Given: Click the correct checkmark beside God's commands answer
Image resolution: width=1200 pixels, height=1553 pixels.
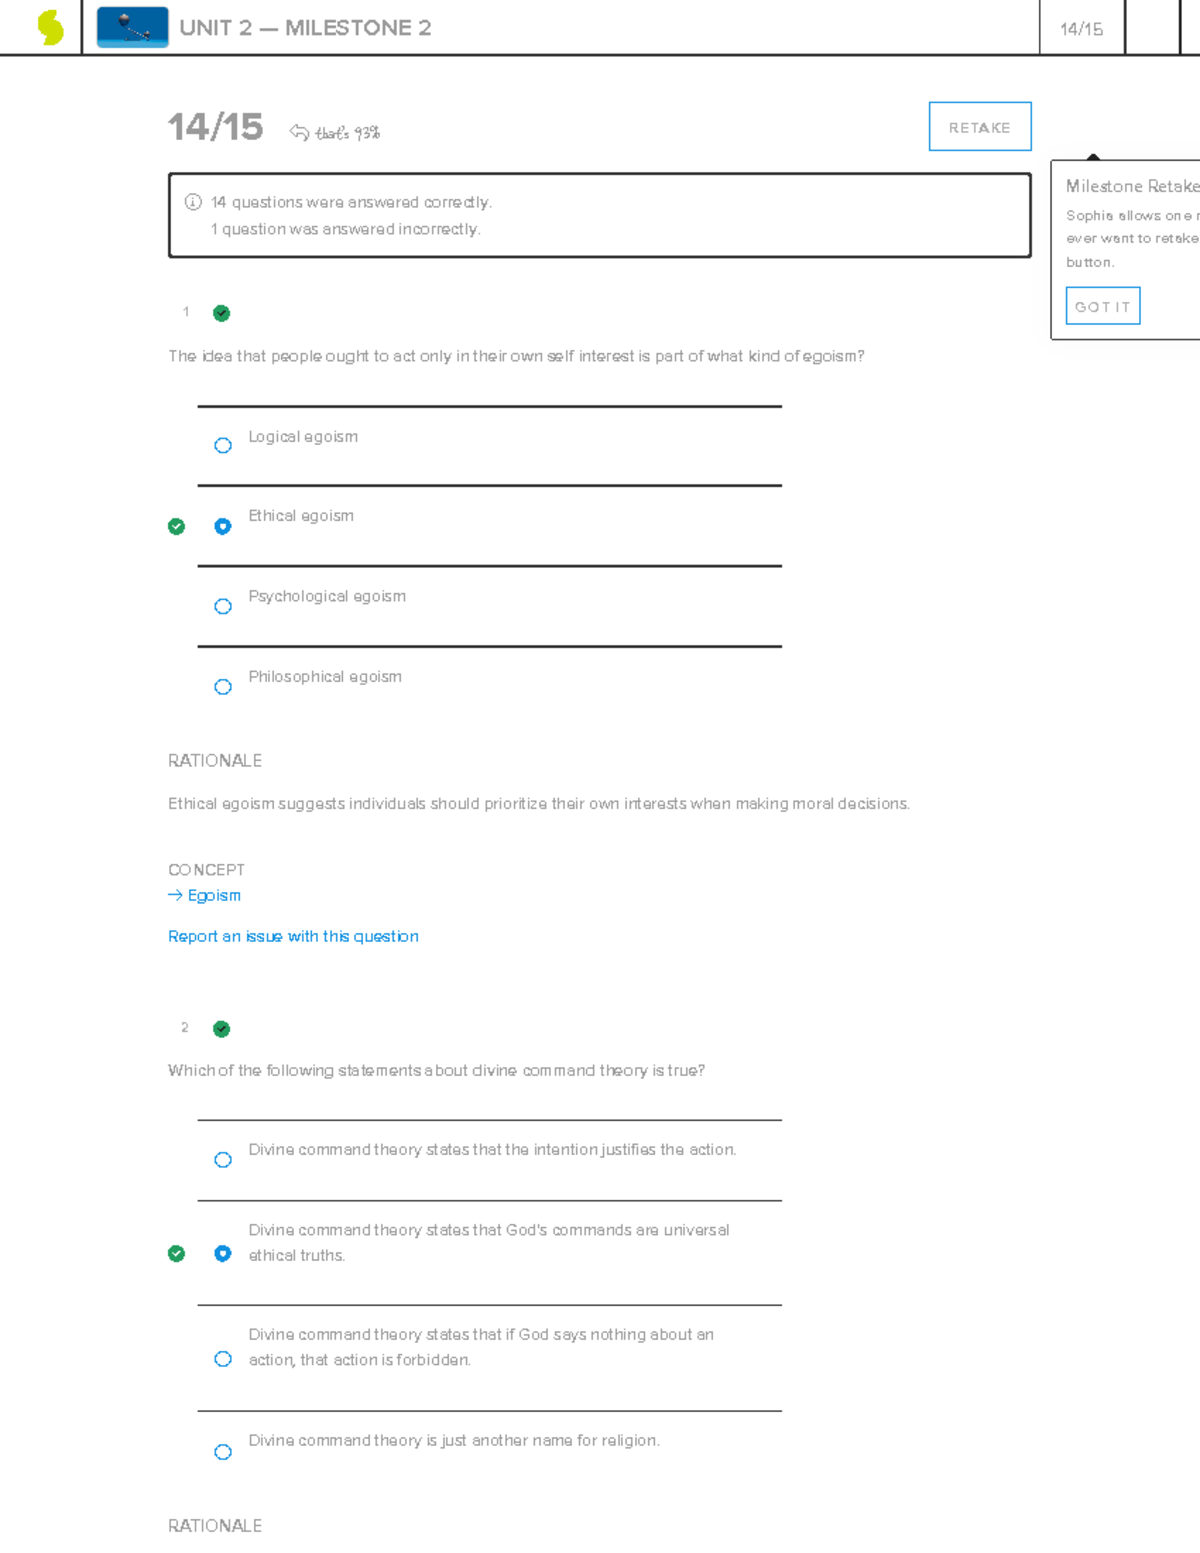Looking at the screenshot, I should 176,1254.
